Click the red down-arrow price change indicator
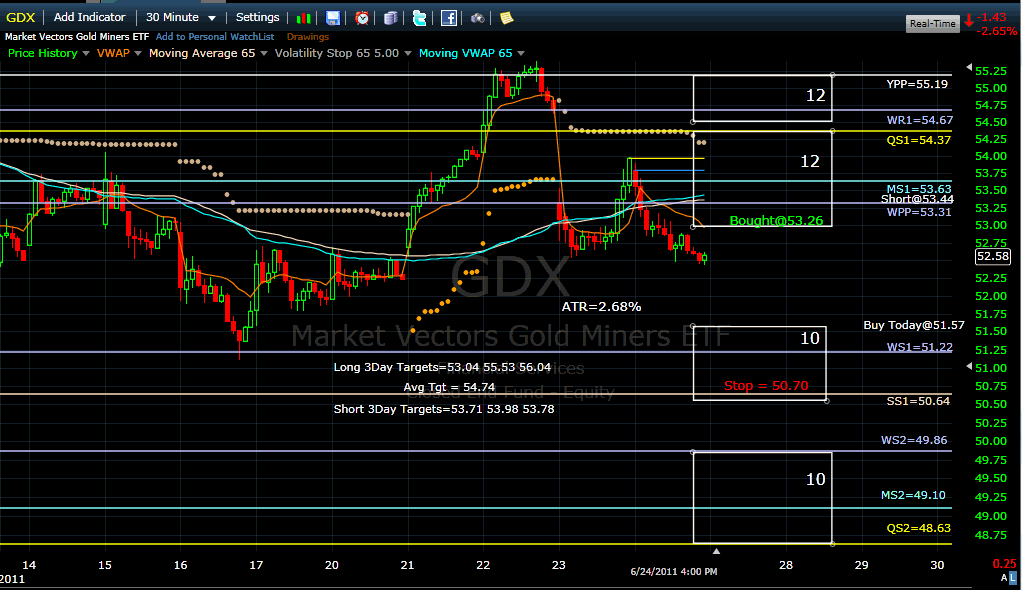Screen dimensions: 1022x590 coord(969,20)
